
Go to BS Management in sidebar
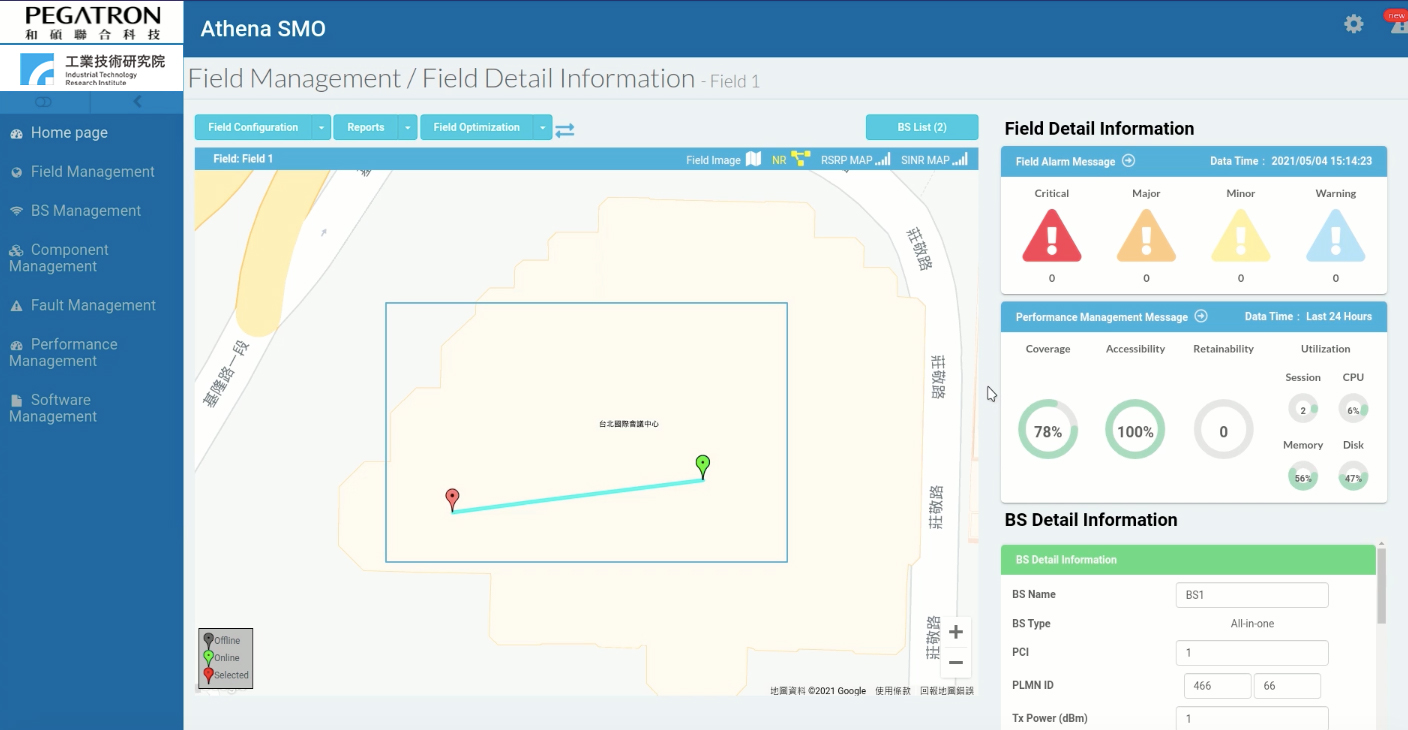pyautogui.click(x=85, y=211)
